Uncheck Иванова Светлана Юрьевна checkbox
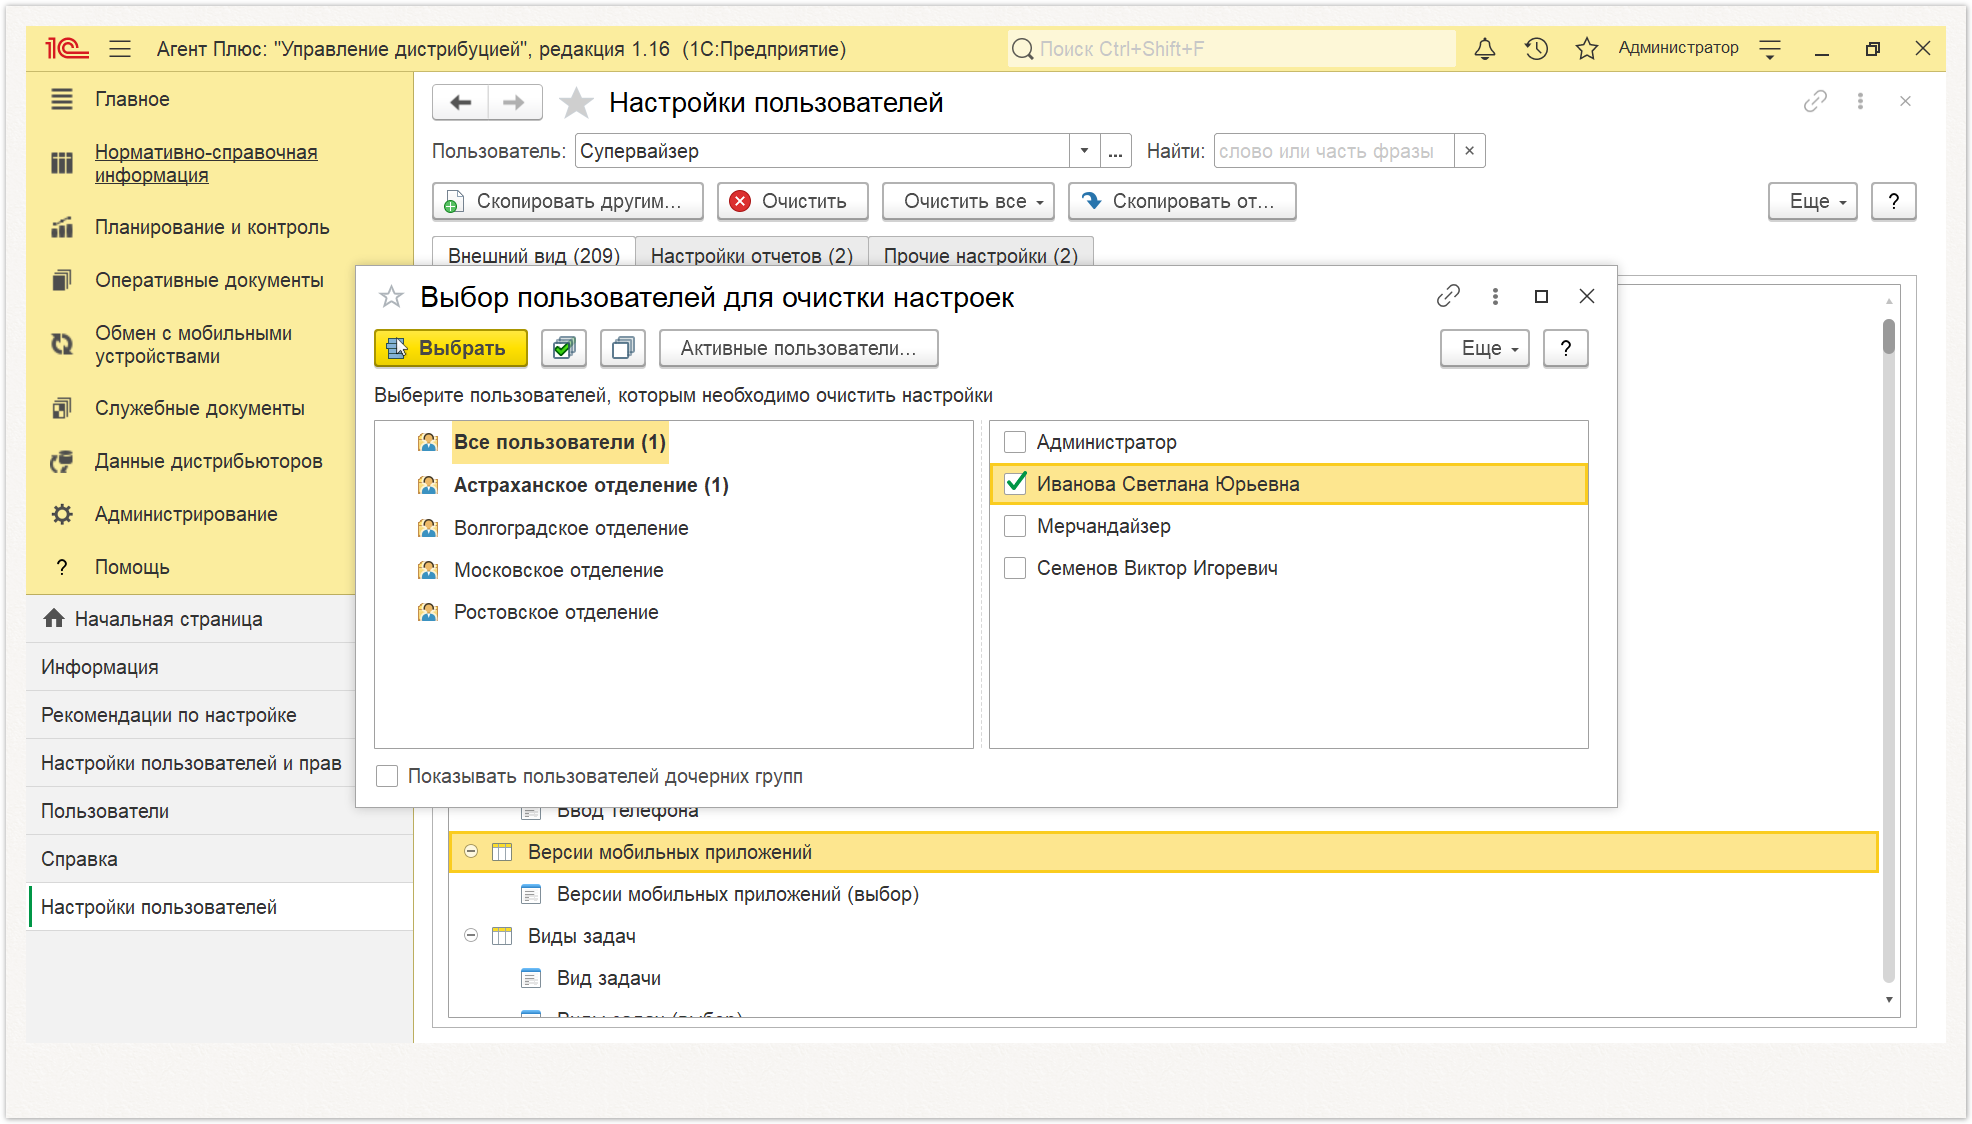 (x=1015, y=484)
